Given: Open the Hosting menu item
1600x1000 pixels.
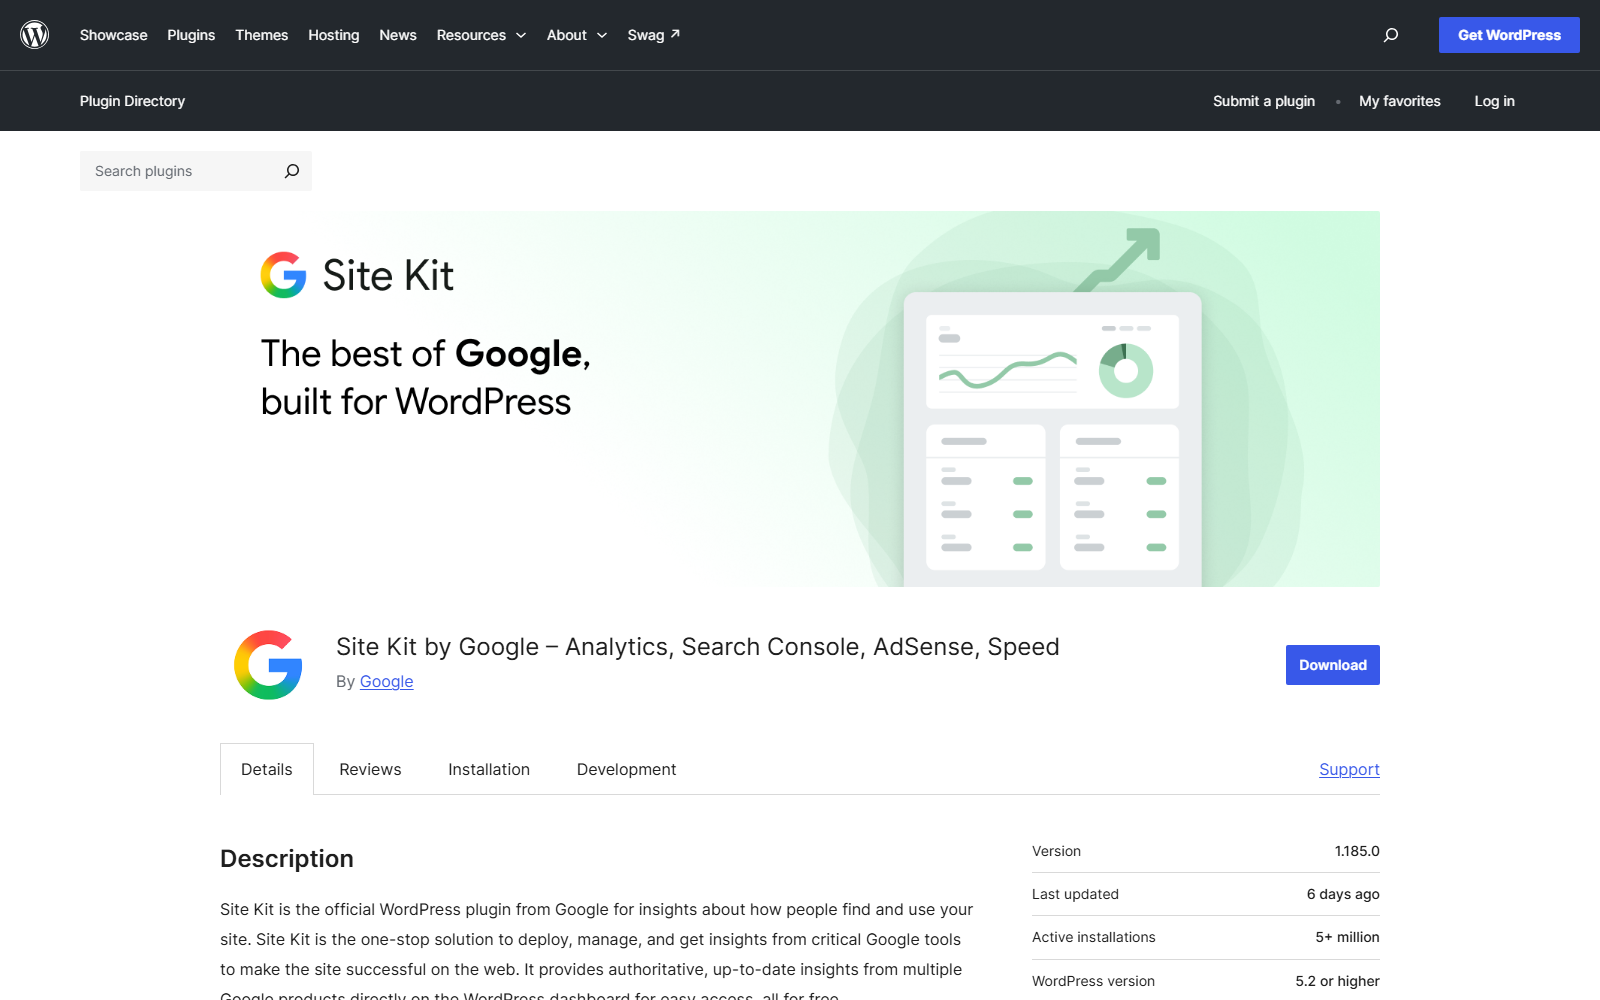Looking at the screenshot, I should [x=334, y=35].
